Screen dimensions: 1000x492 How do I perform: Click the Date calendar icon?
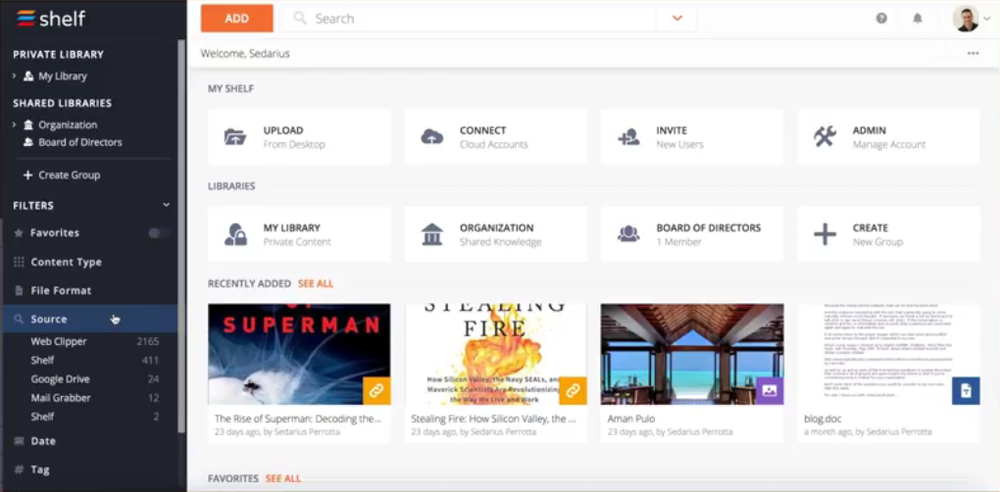pyautogui.click(x=18, y=441)
